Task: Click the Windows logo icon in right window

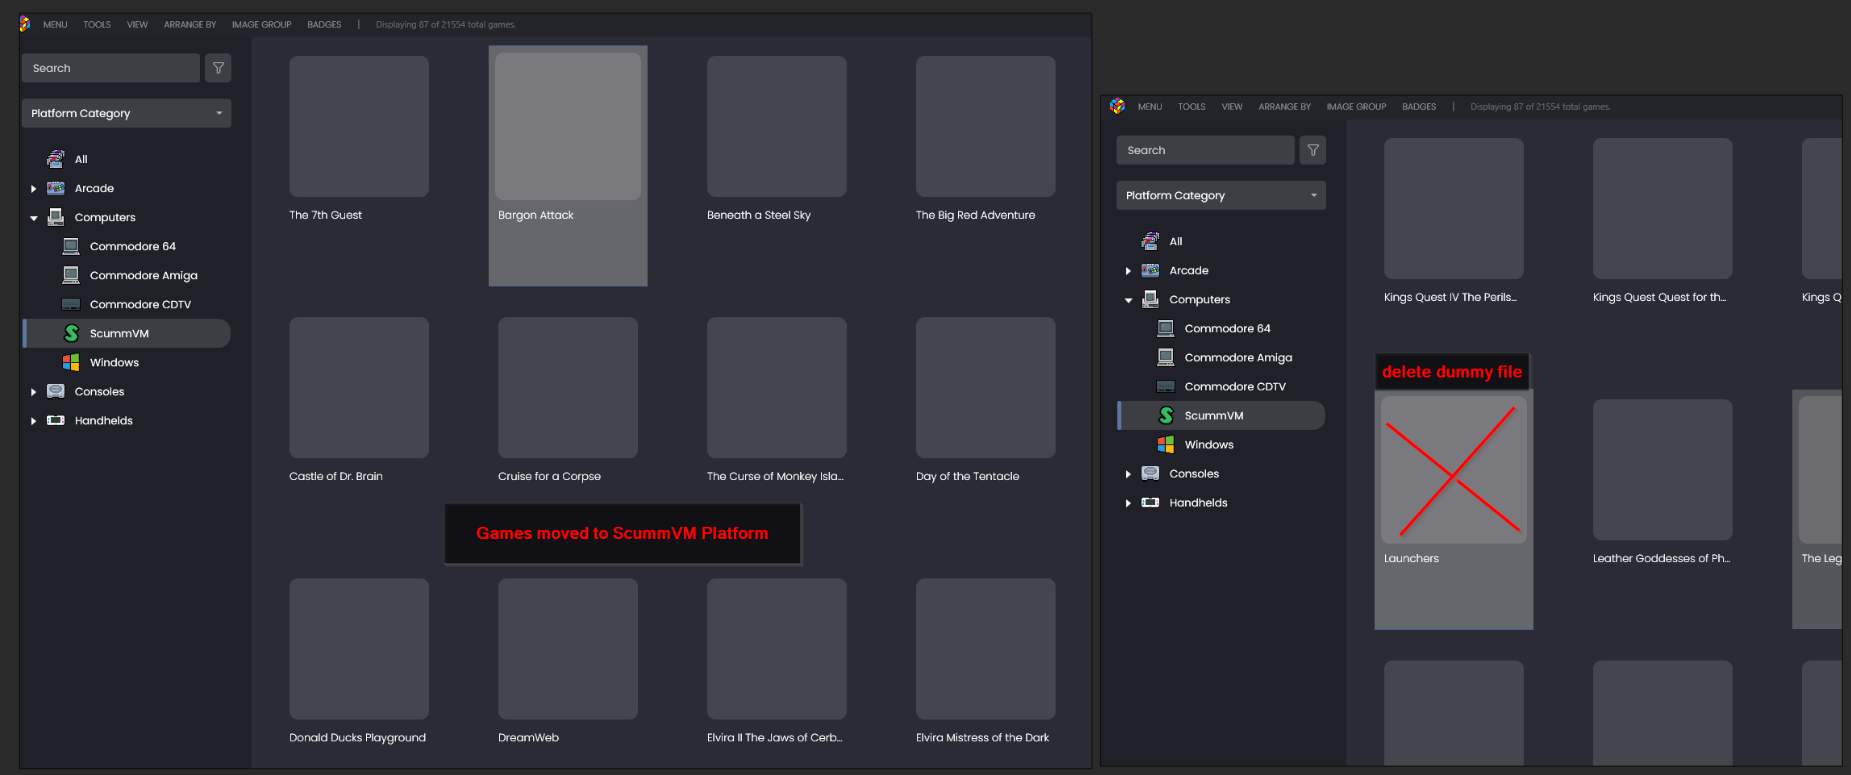Action: (1166, 444)
